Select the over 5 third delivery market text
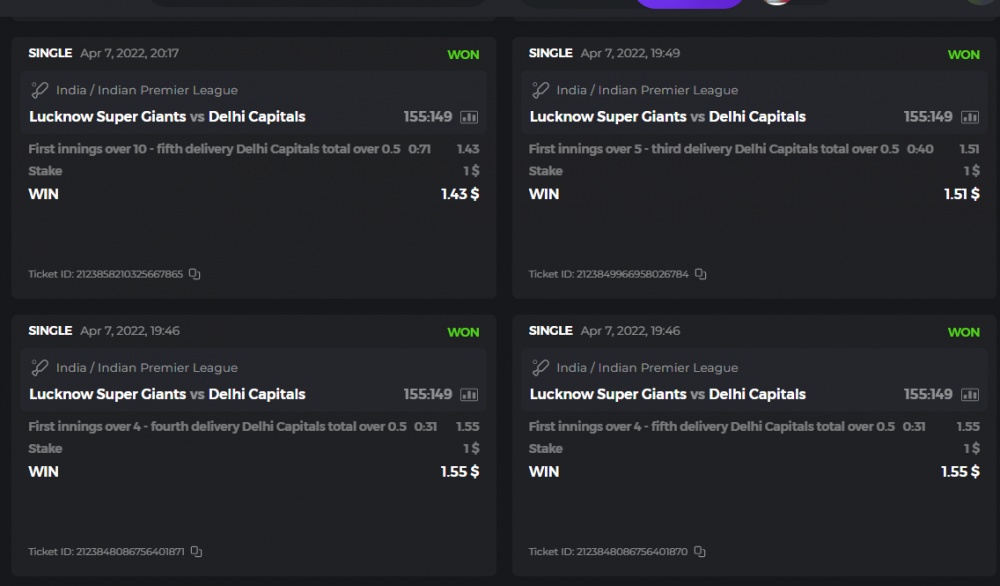The width and height of the screenshot is (1000, 586). point(714,149)
